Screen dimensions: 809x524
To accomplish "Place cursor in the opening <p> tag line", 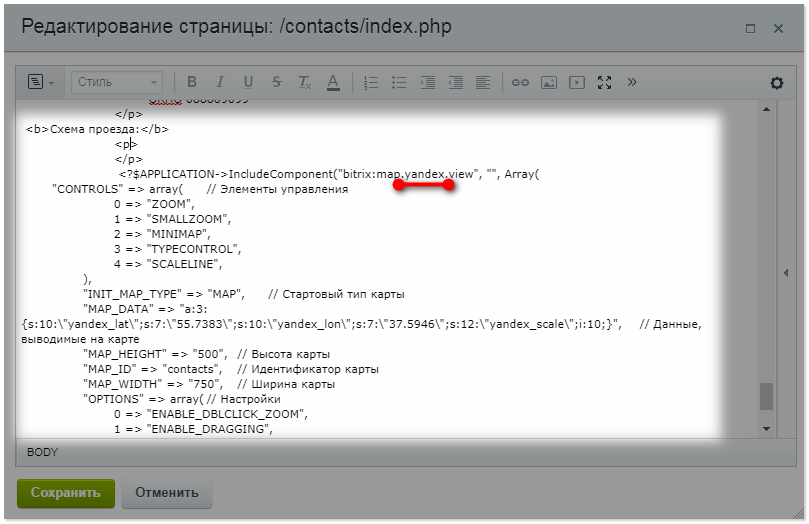I will click(126, 144).
